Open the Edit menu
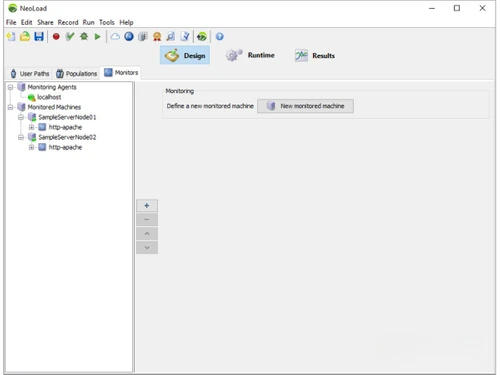 click(27, 22)
